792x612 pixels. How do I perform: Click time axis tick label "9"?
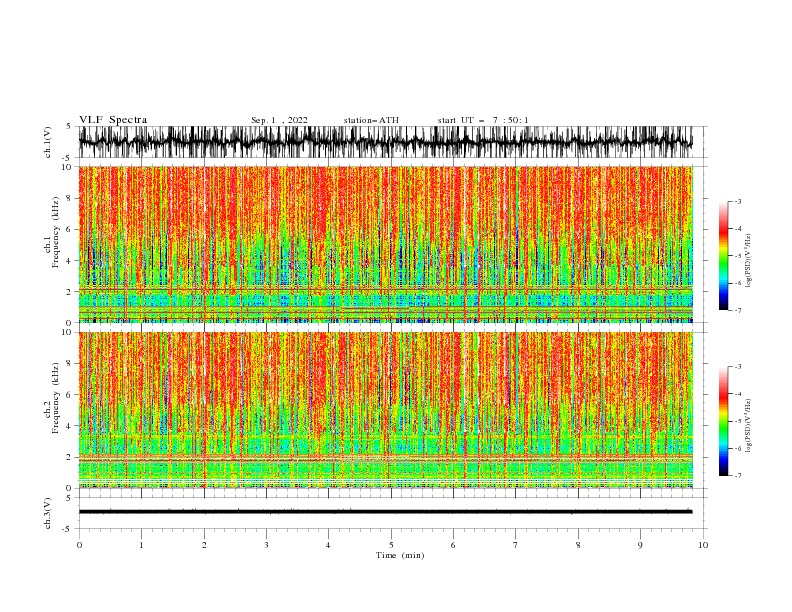[x=640, y=545]
